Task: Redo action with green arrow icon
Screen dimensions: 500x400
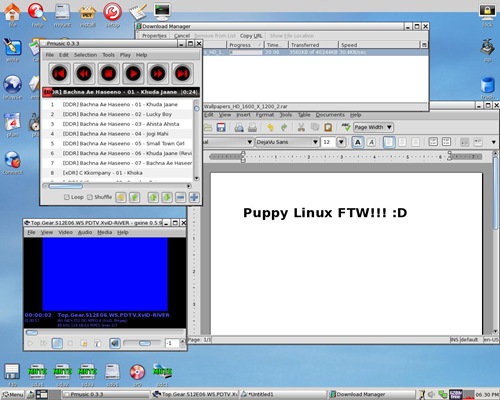Action: point(284,127)
